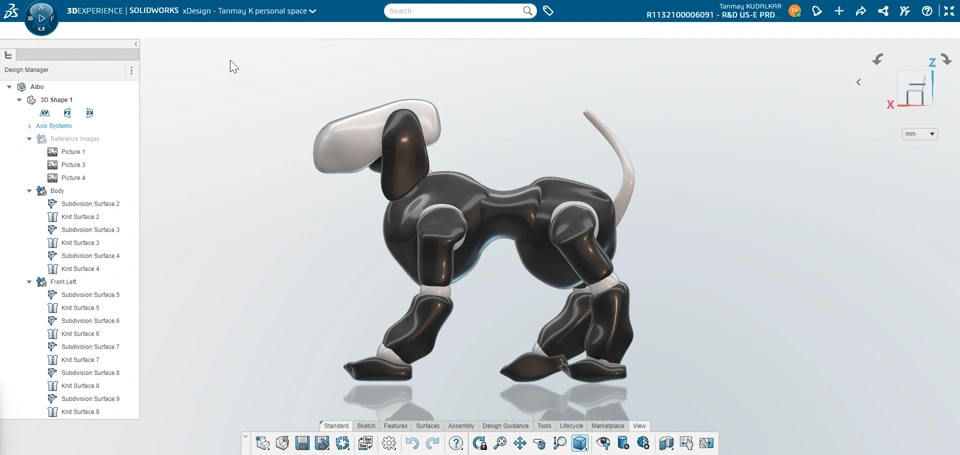Toggle the ZX plane icon under 3D Shape 1
The image size is (960, 455).
click(x=89, y=113)
